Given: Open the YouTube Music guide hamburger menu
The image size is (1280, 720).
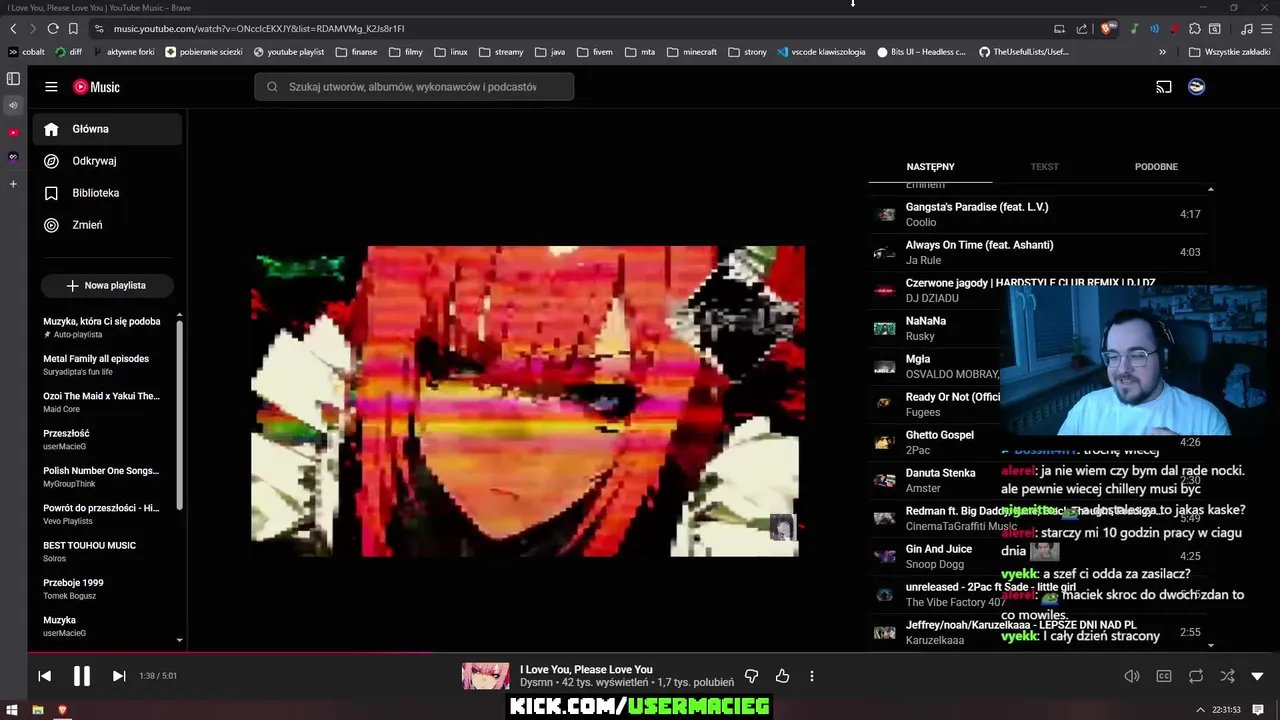Looking at the screenshot, I should point(51,87).
